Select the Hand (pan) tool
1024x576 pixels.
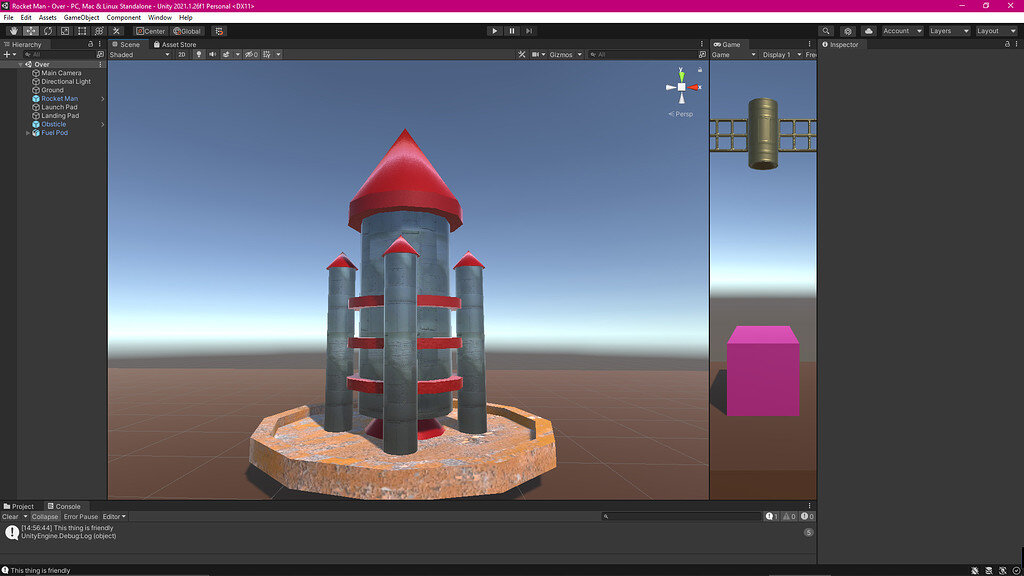coord(13,31)
